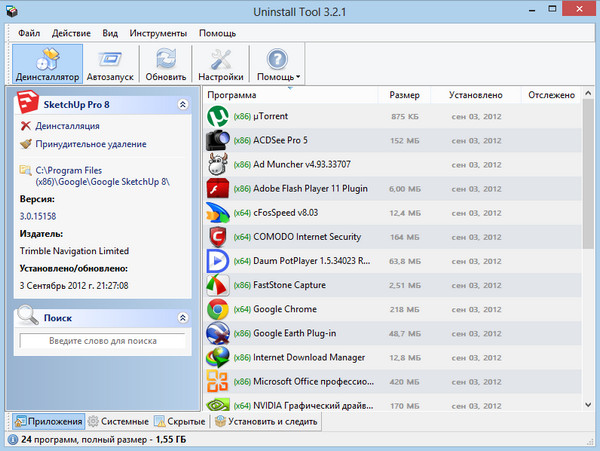Switch to the Скрытые tab
600x451 pixels.
pyautogui.click(x=180, y=422)
